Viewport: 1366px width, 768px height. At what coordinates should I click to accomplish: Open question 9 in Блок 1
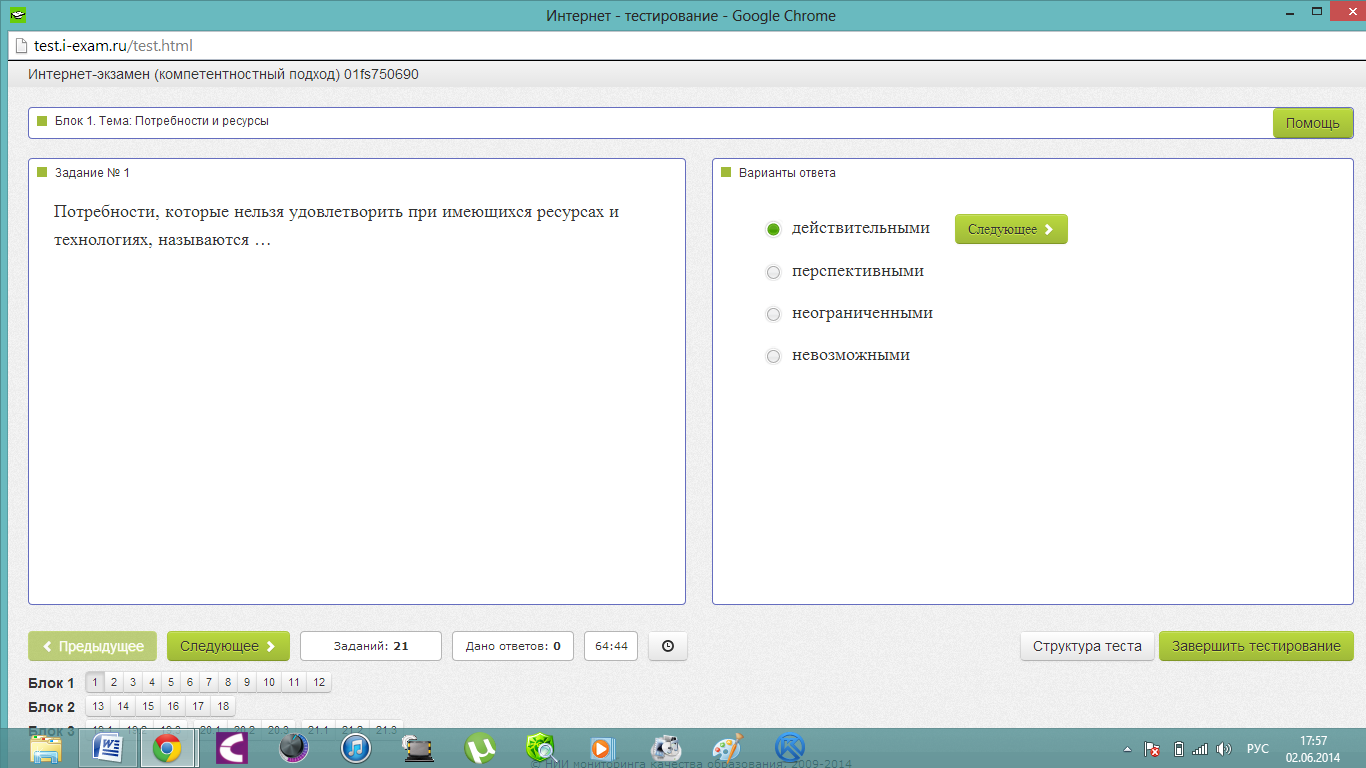(247, 682)
